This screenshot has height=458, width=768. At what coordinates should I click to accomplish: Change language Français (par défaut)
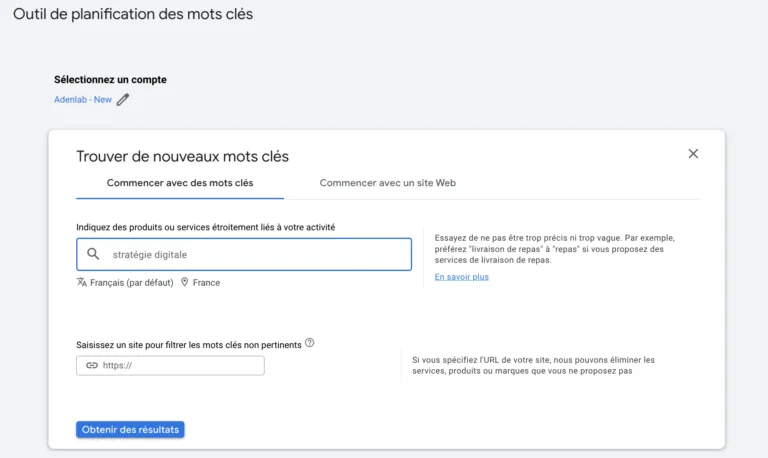pos(131,283)
